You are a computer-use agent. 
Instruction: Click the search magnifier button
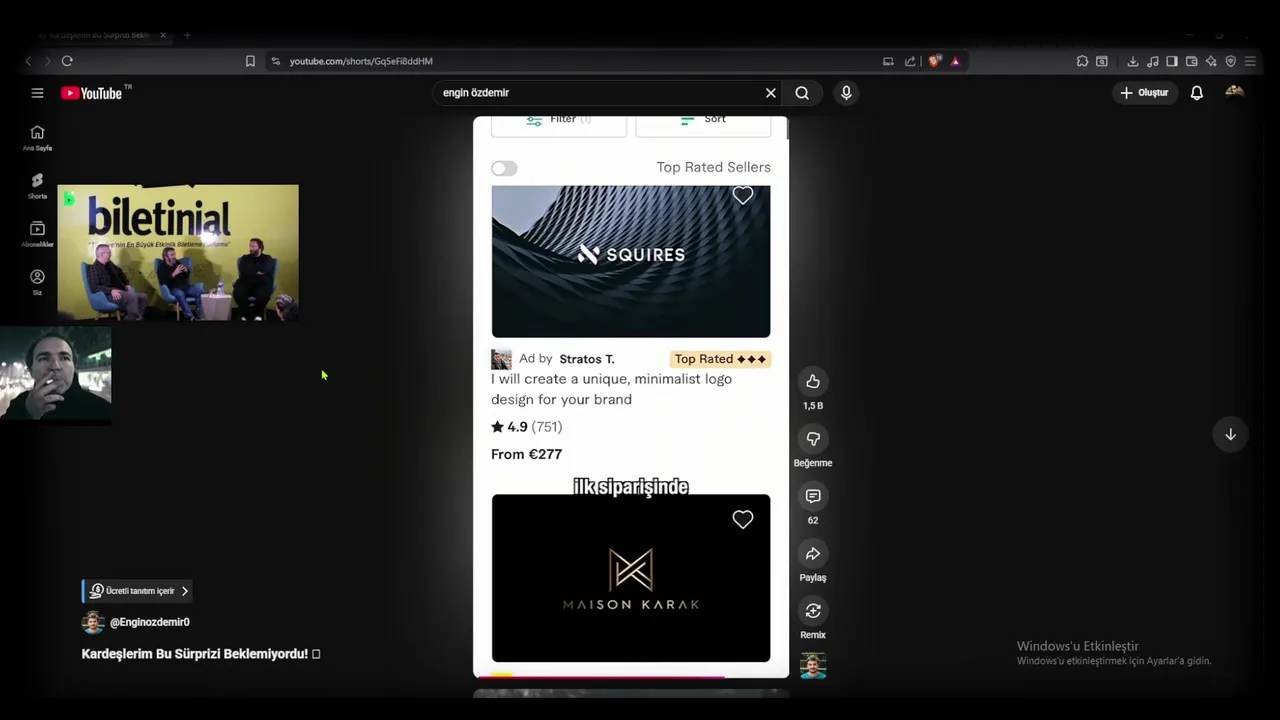(x=802, y=93)
